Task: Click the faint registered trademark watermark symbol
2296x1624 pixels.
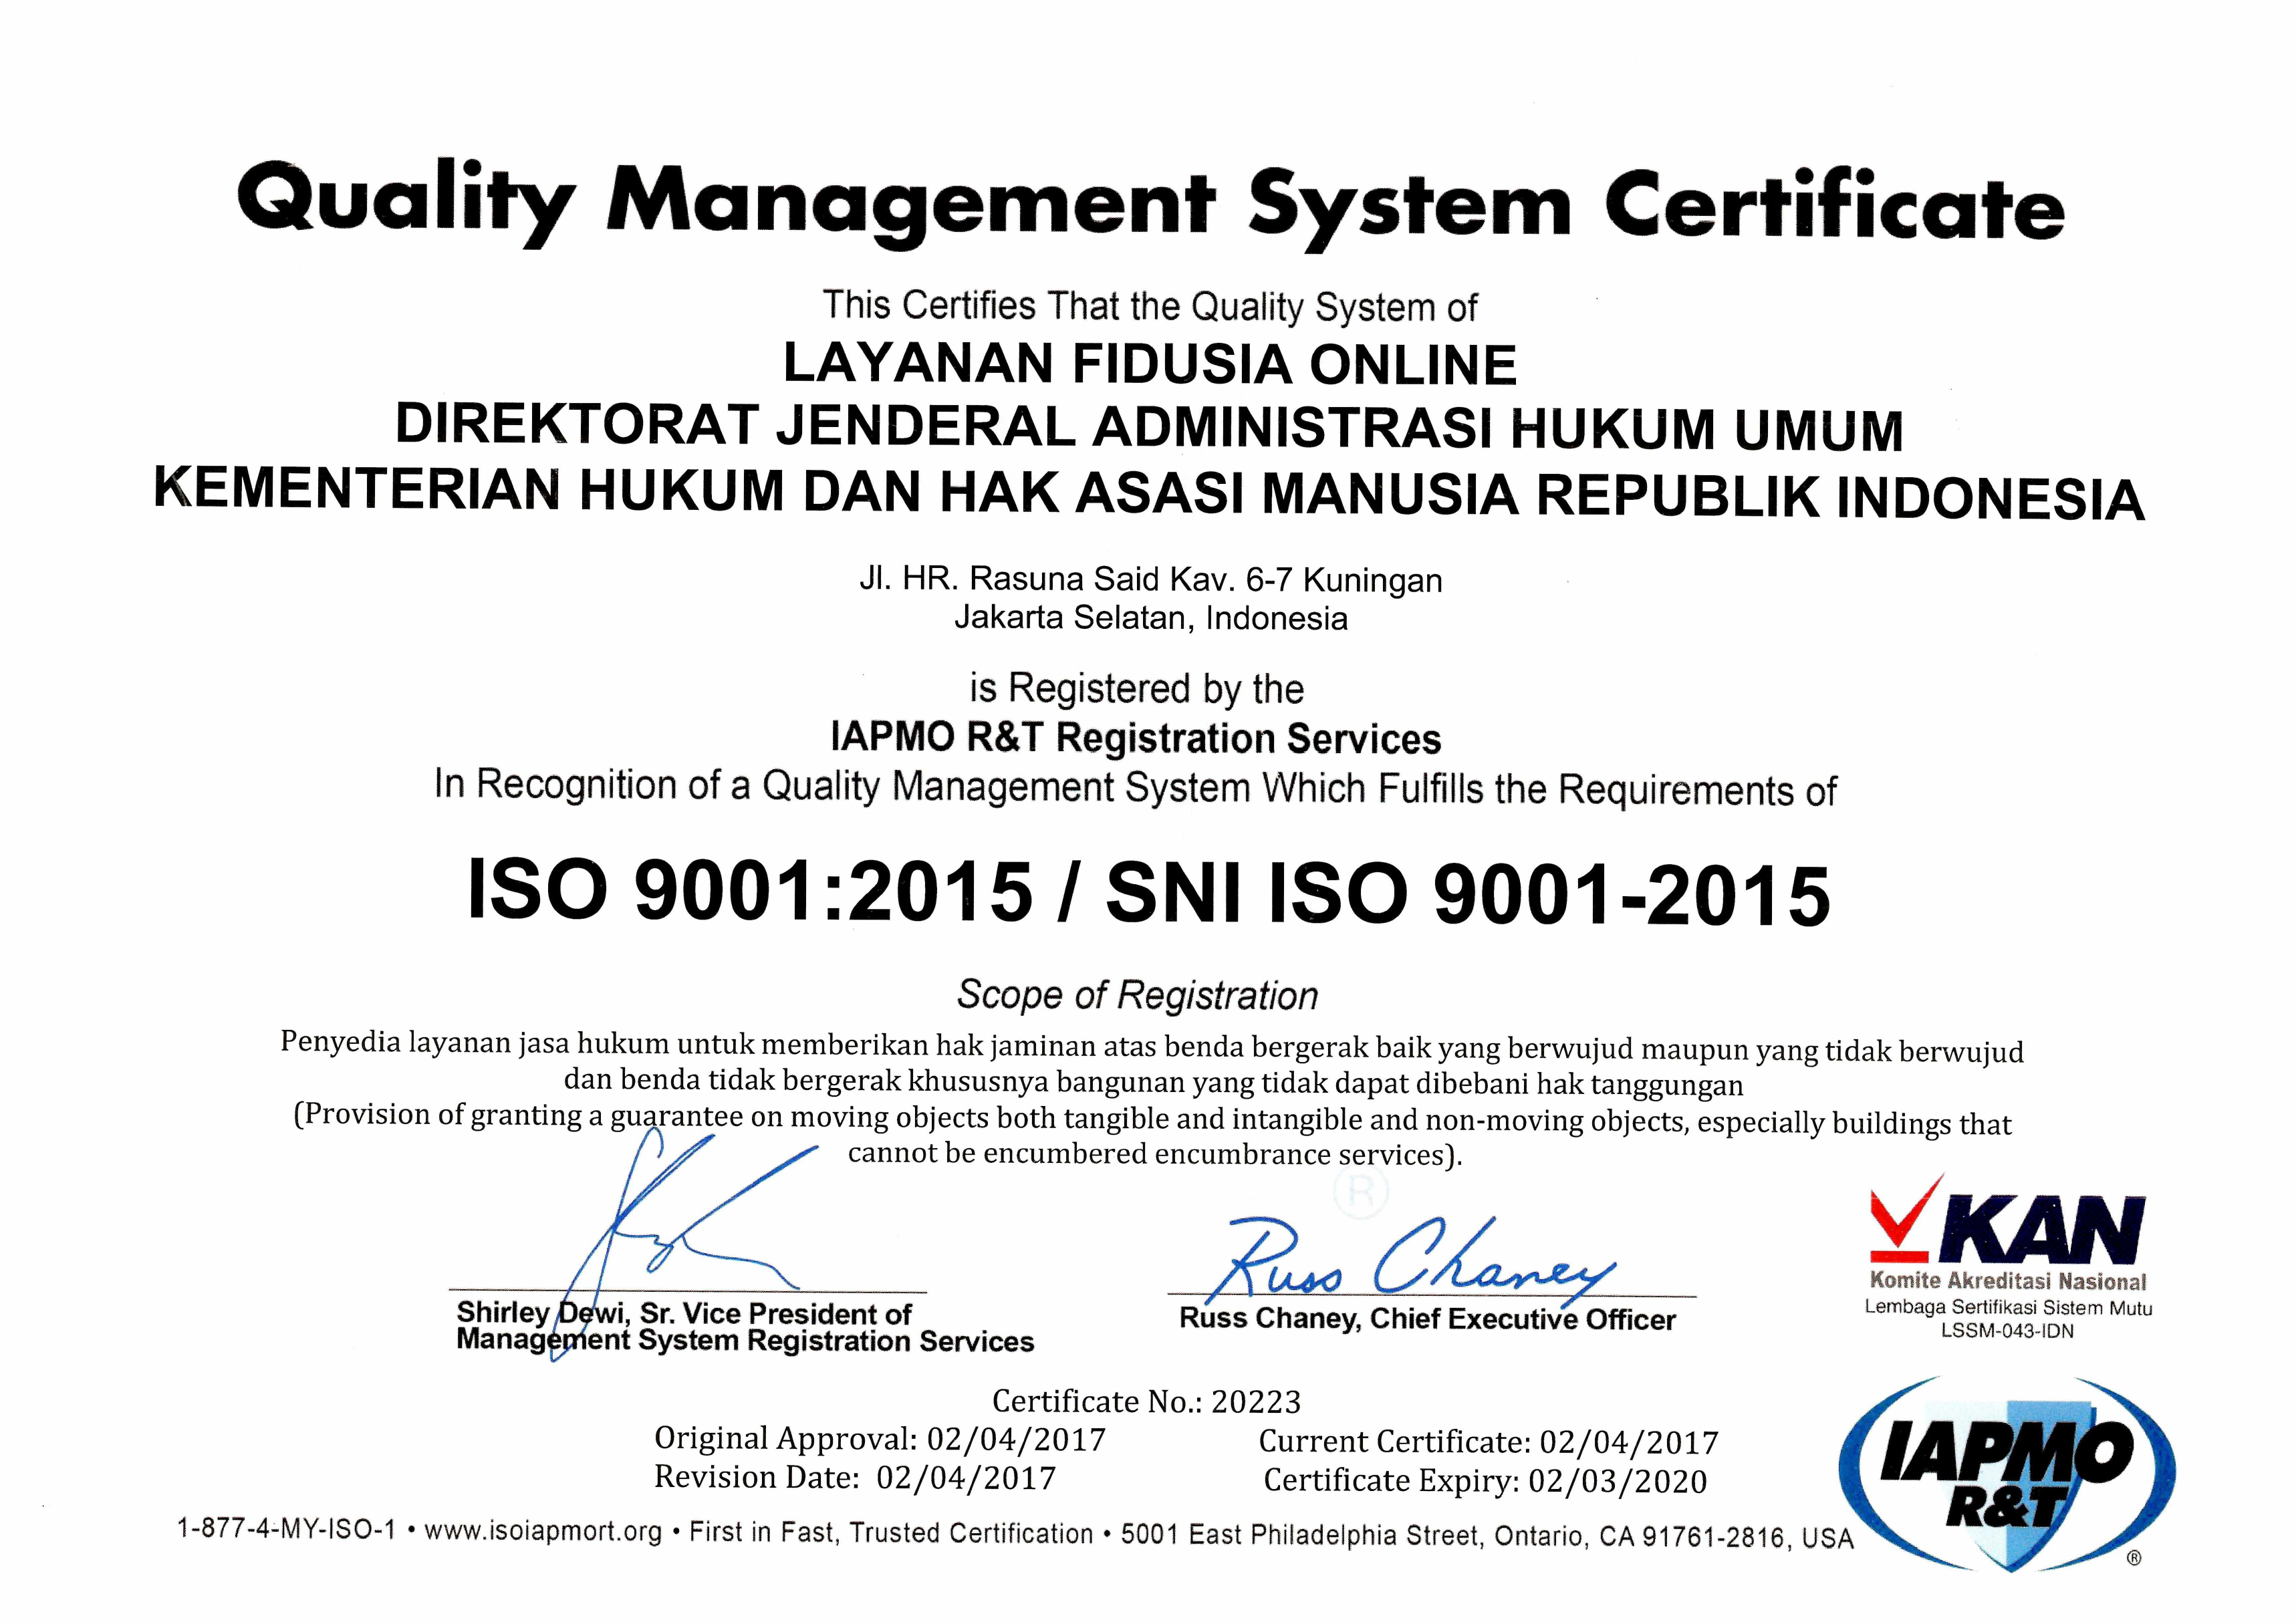Action: [1361, 1192]
